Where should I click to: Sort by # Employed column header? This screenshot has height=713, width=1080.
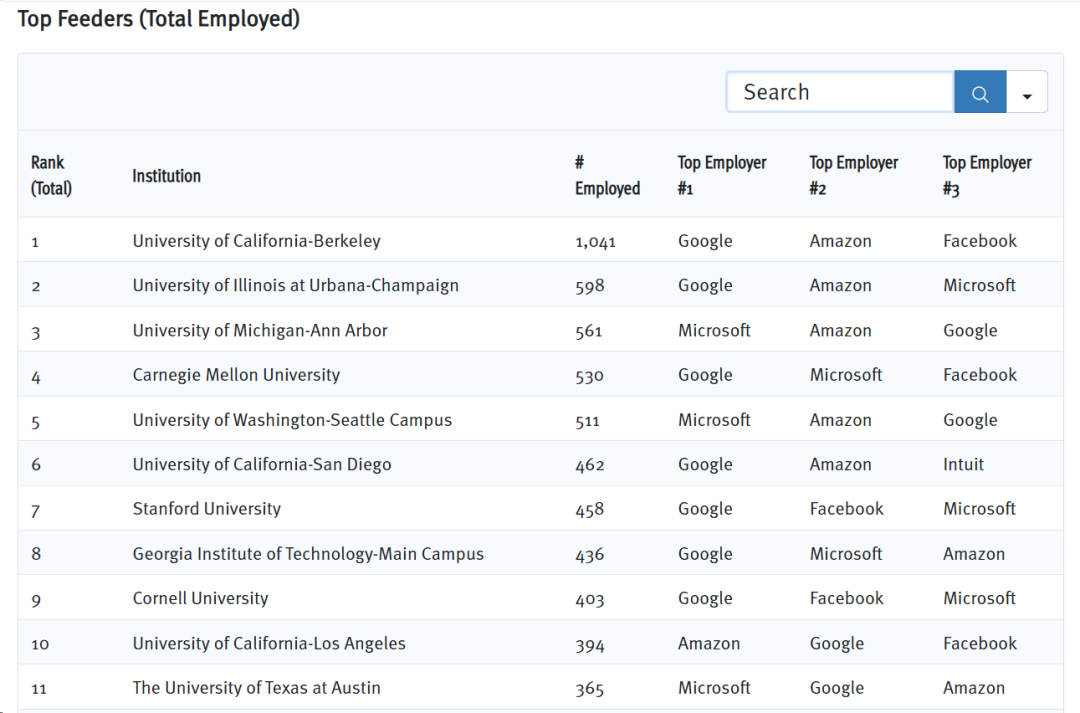click(607, 175)
